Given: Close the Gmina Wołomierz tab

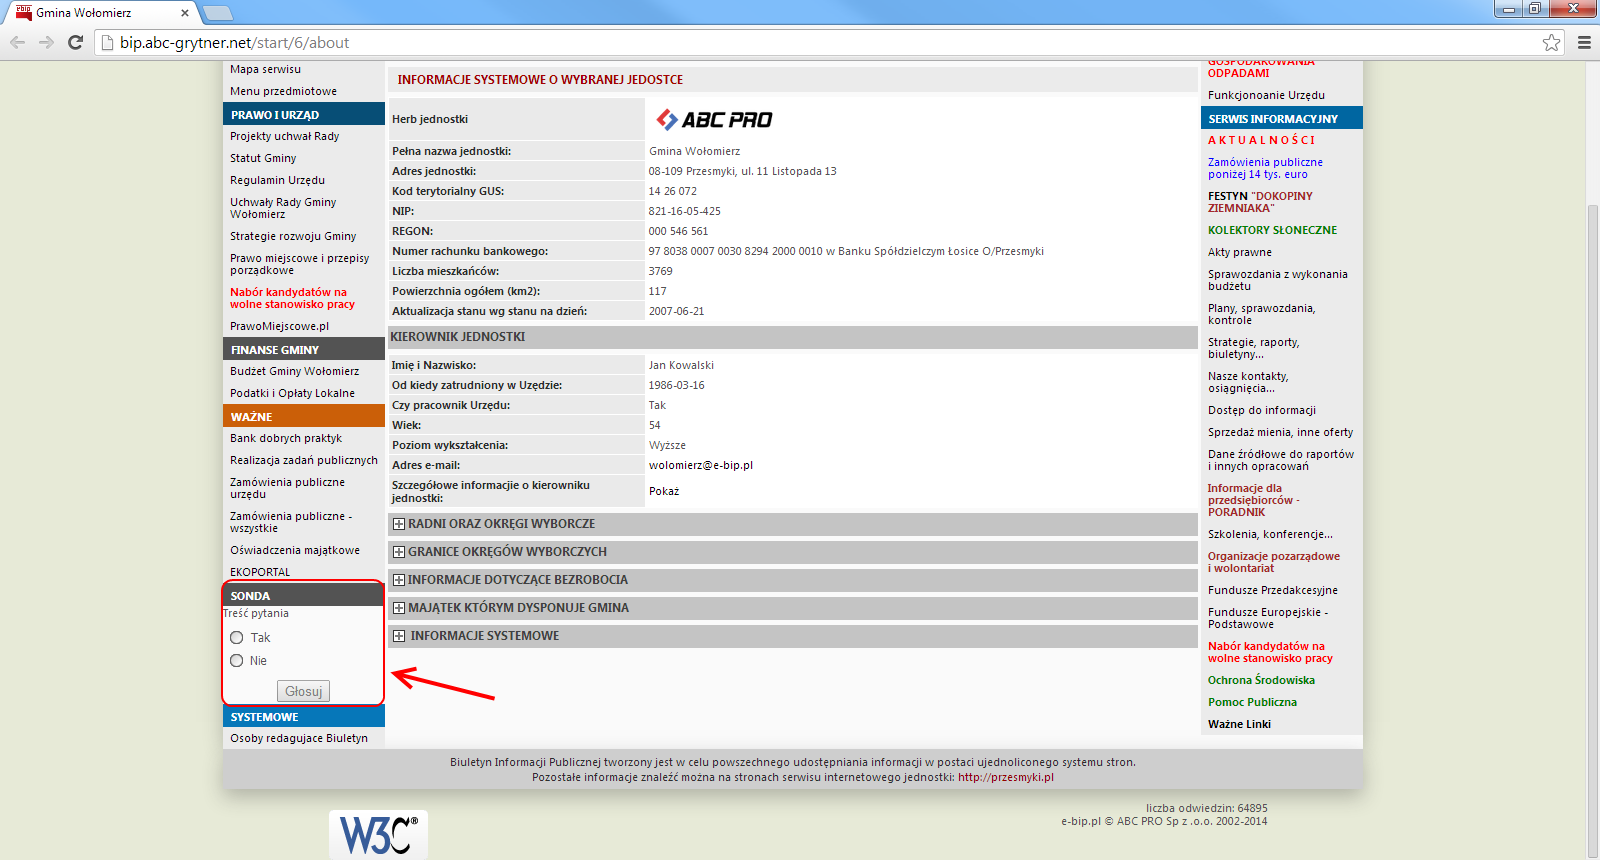Looking at the screenshot, I should point(185,13).
